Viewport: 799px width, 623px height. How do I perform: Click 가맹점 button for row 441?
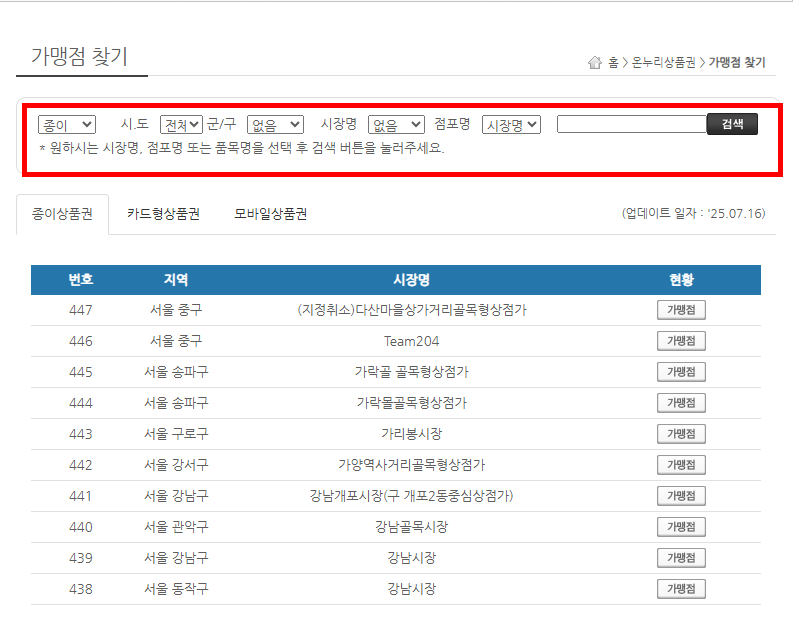681,496
